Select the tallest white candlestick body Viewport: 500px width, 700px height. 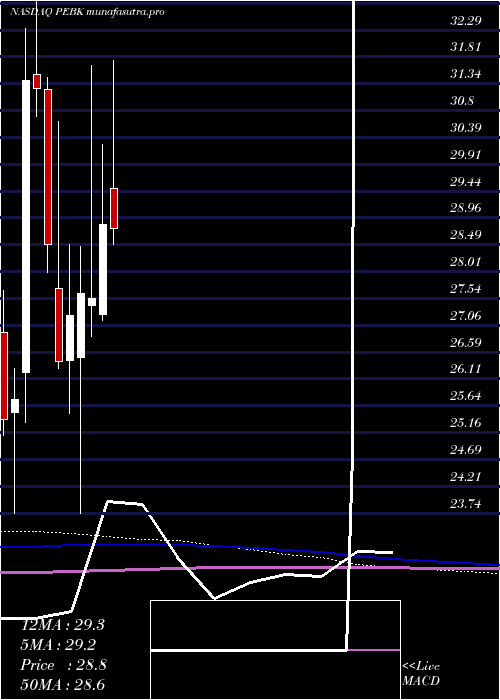(x=26, y=226)
